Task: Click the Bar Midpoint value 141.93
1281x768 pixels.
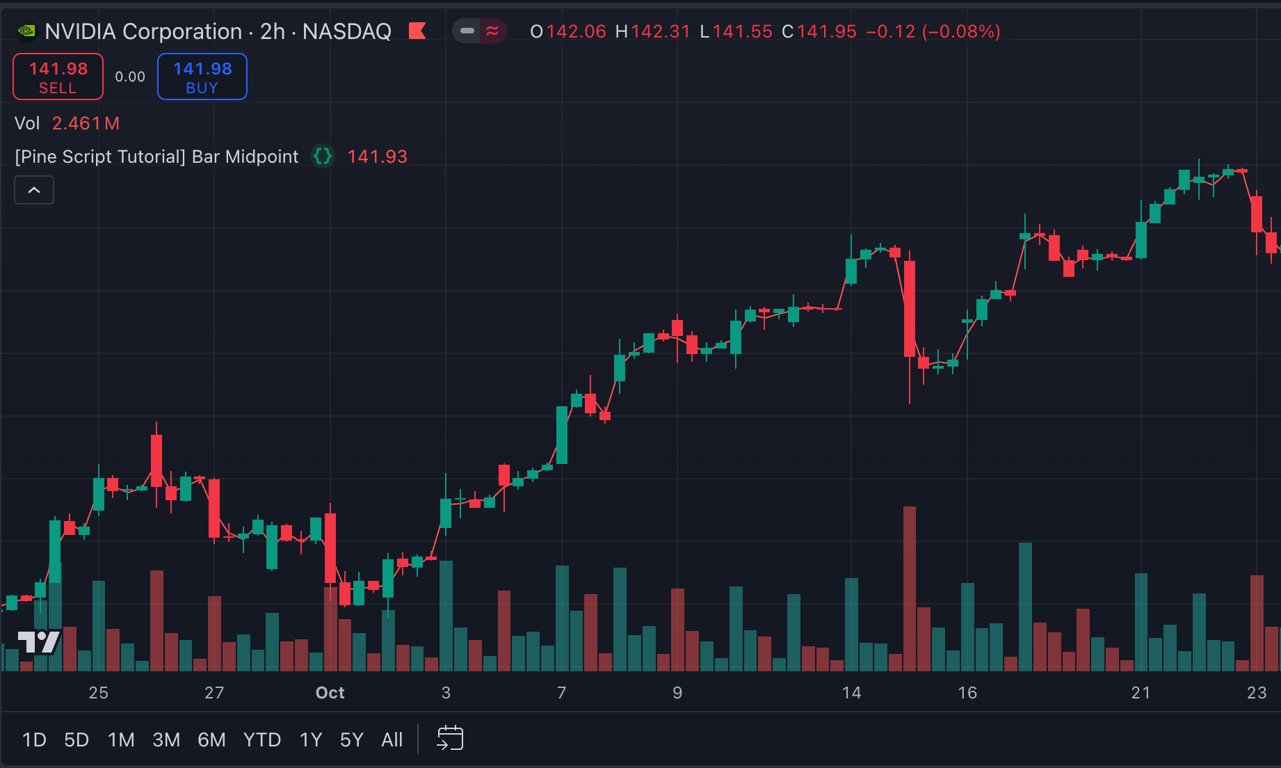Action: click(377, 156)
